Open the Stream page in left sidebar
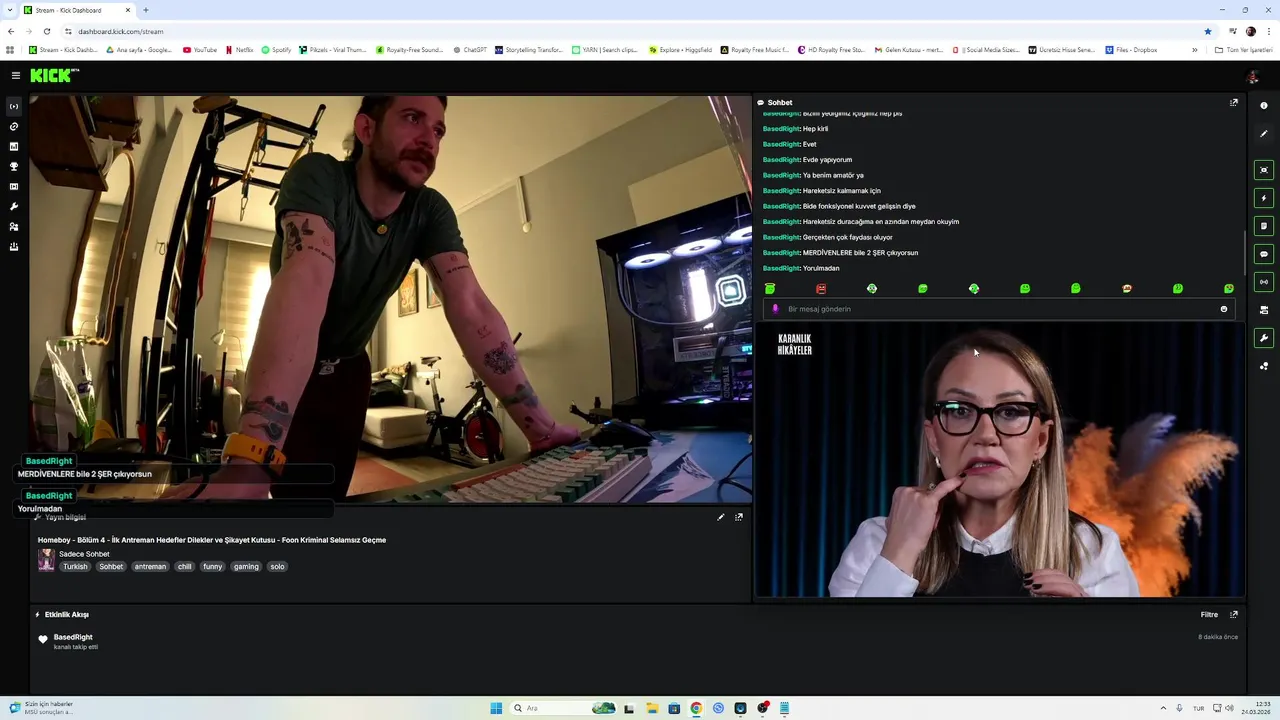Image resolution: width=1280 pixels, height=720 pixels. point(14,106)
